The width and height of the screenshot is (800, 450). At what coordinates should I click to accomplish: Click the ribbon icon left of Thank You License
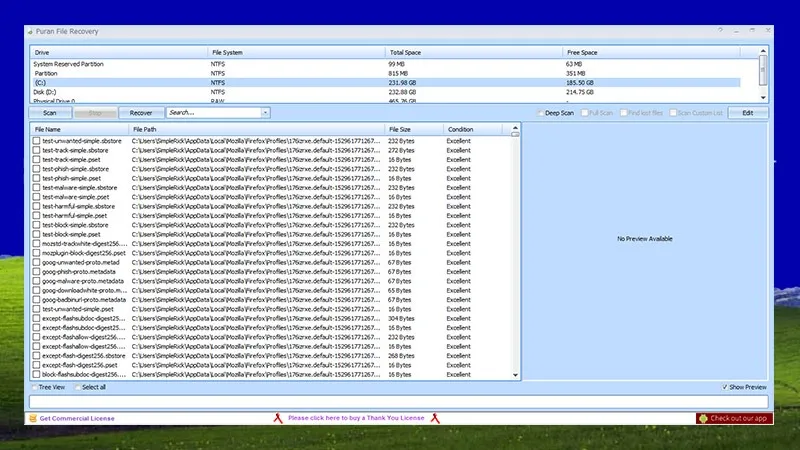pos(278,418)
